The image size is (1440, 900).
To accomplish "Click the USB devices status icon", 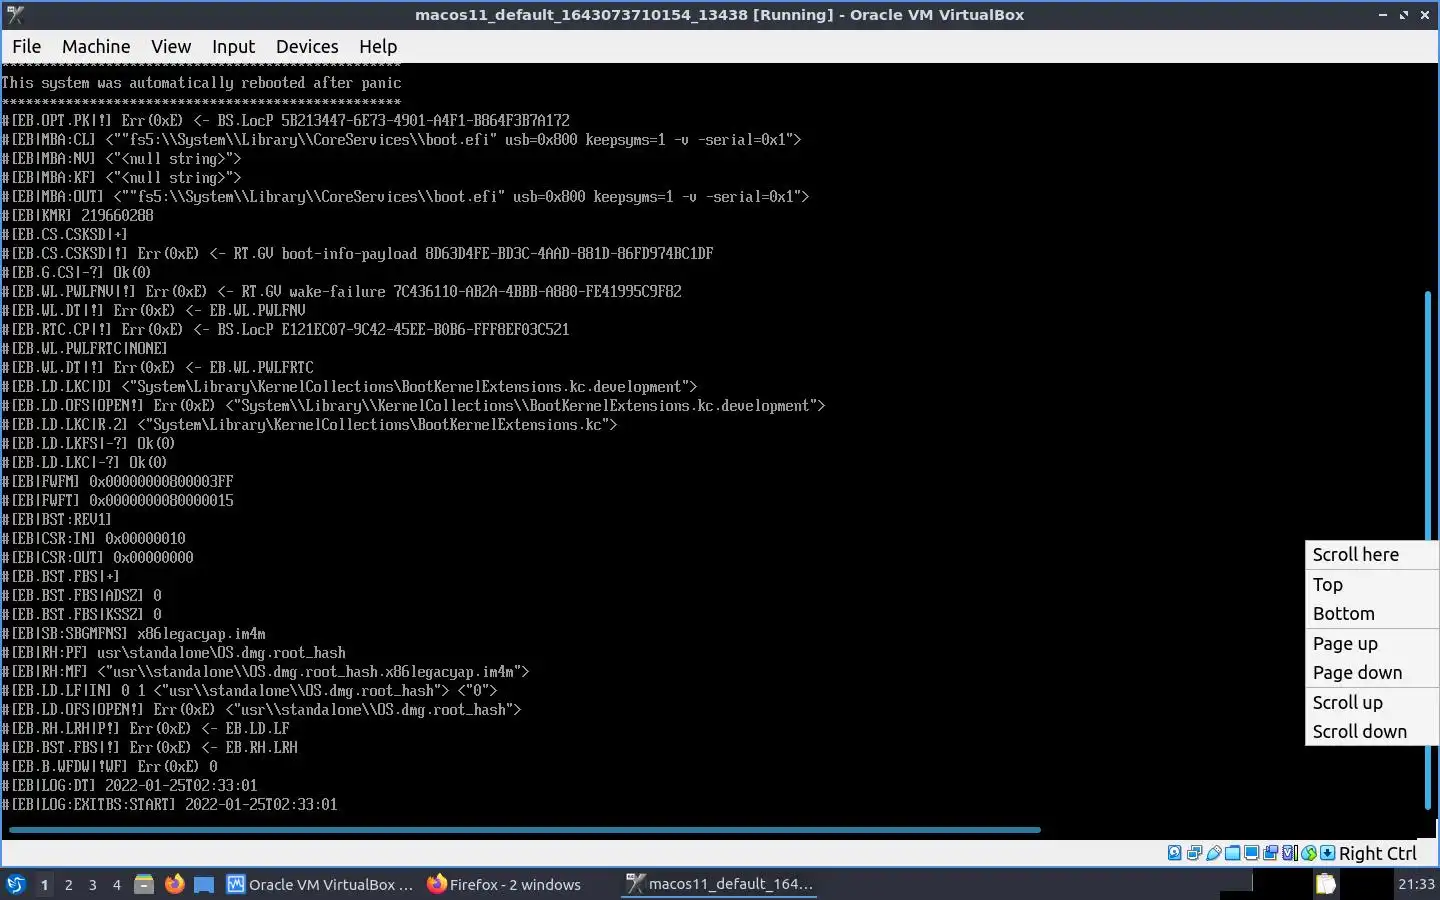I will point(1214,853).
